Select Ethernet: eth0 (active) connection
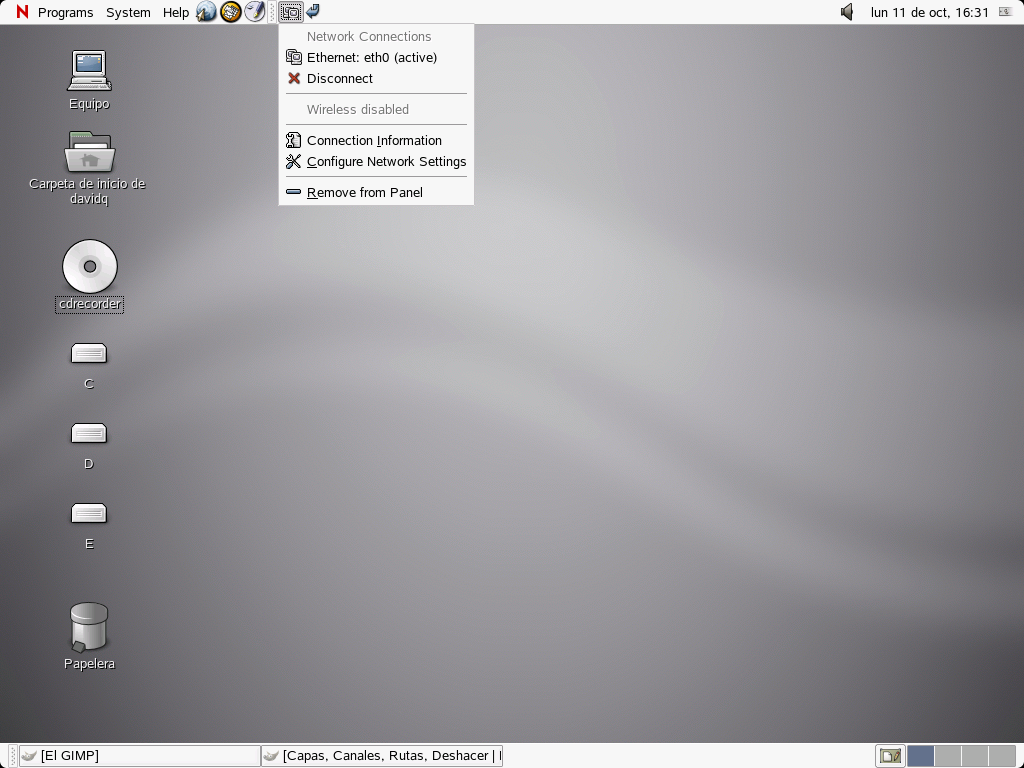1024x768 pixels. pos(376,57)
